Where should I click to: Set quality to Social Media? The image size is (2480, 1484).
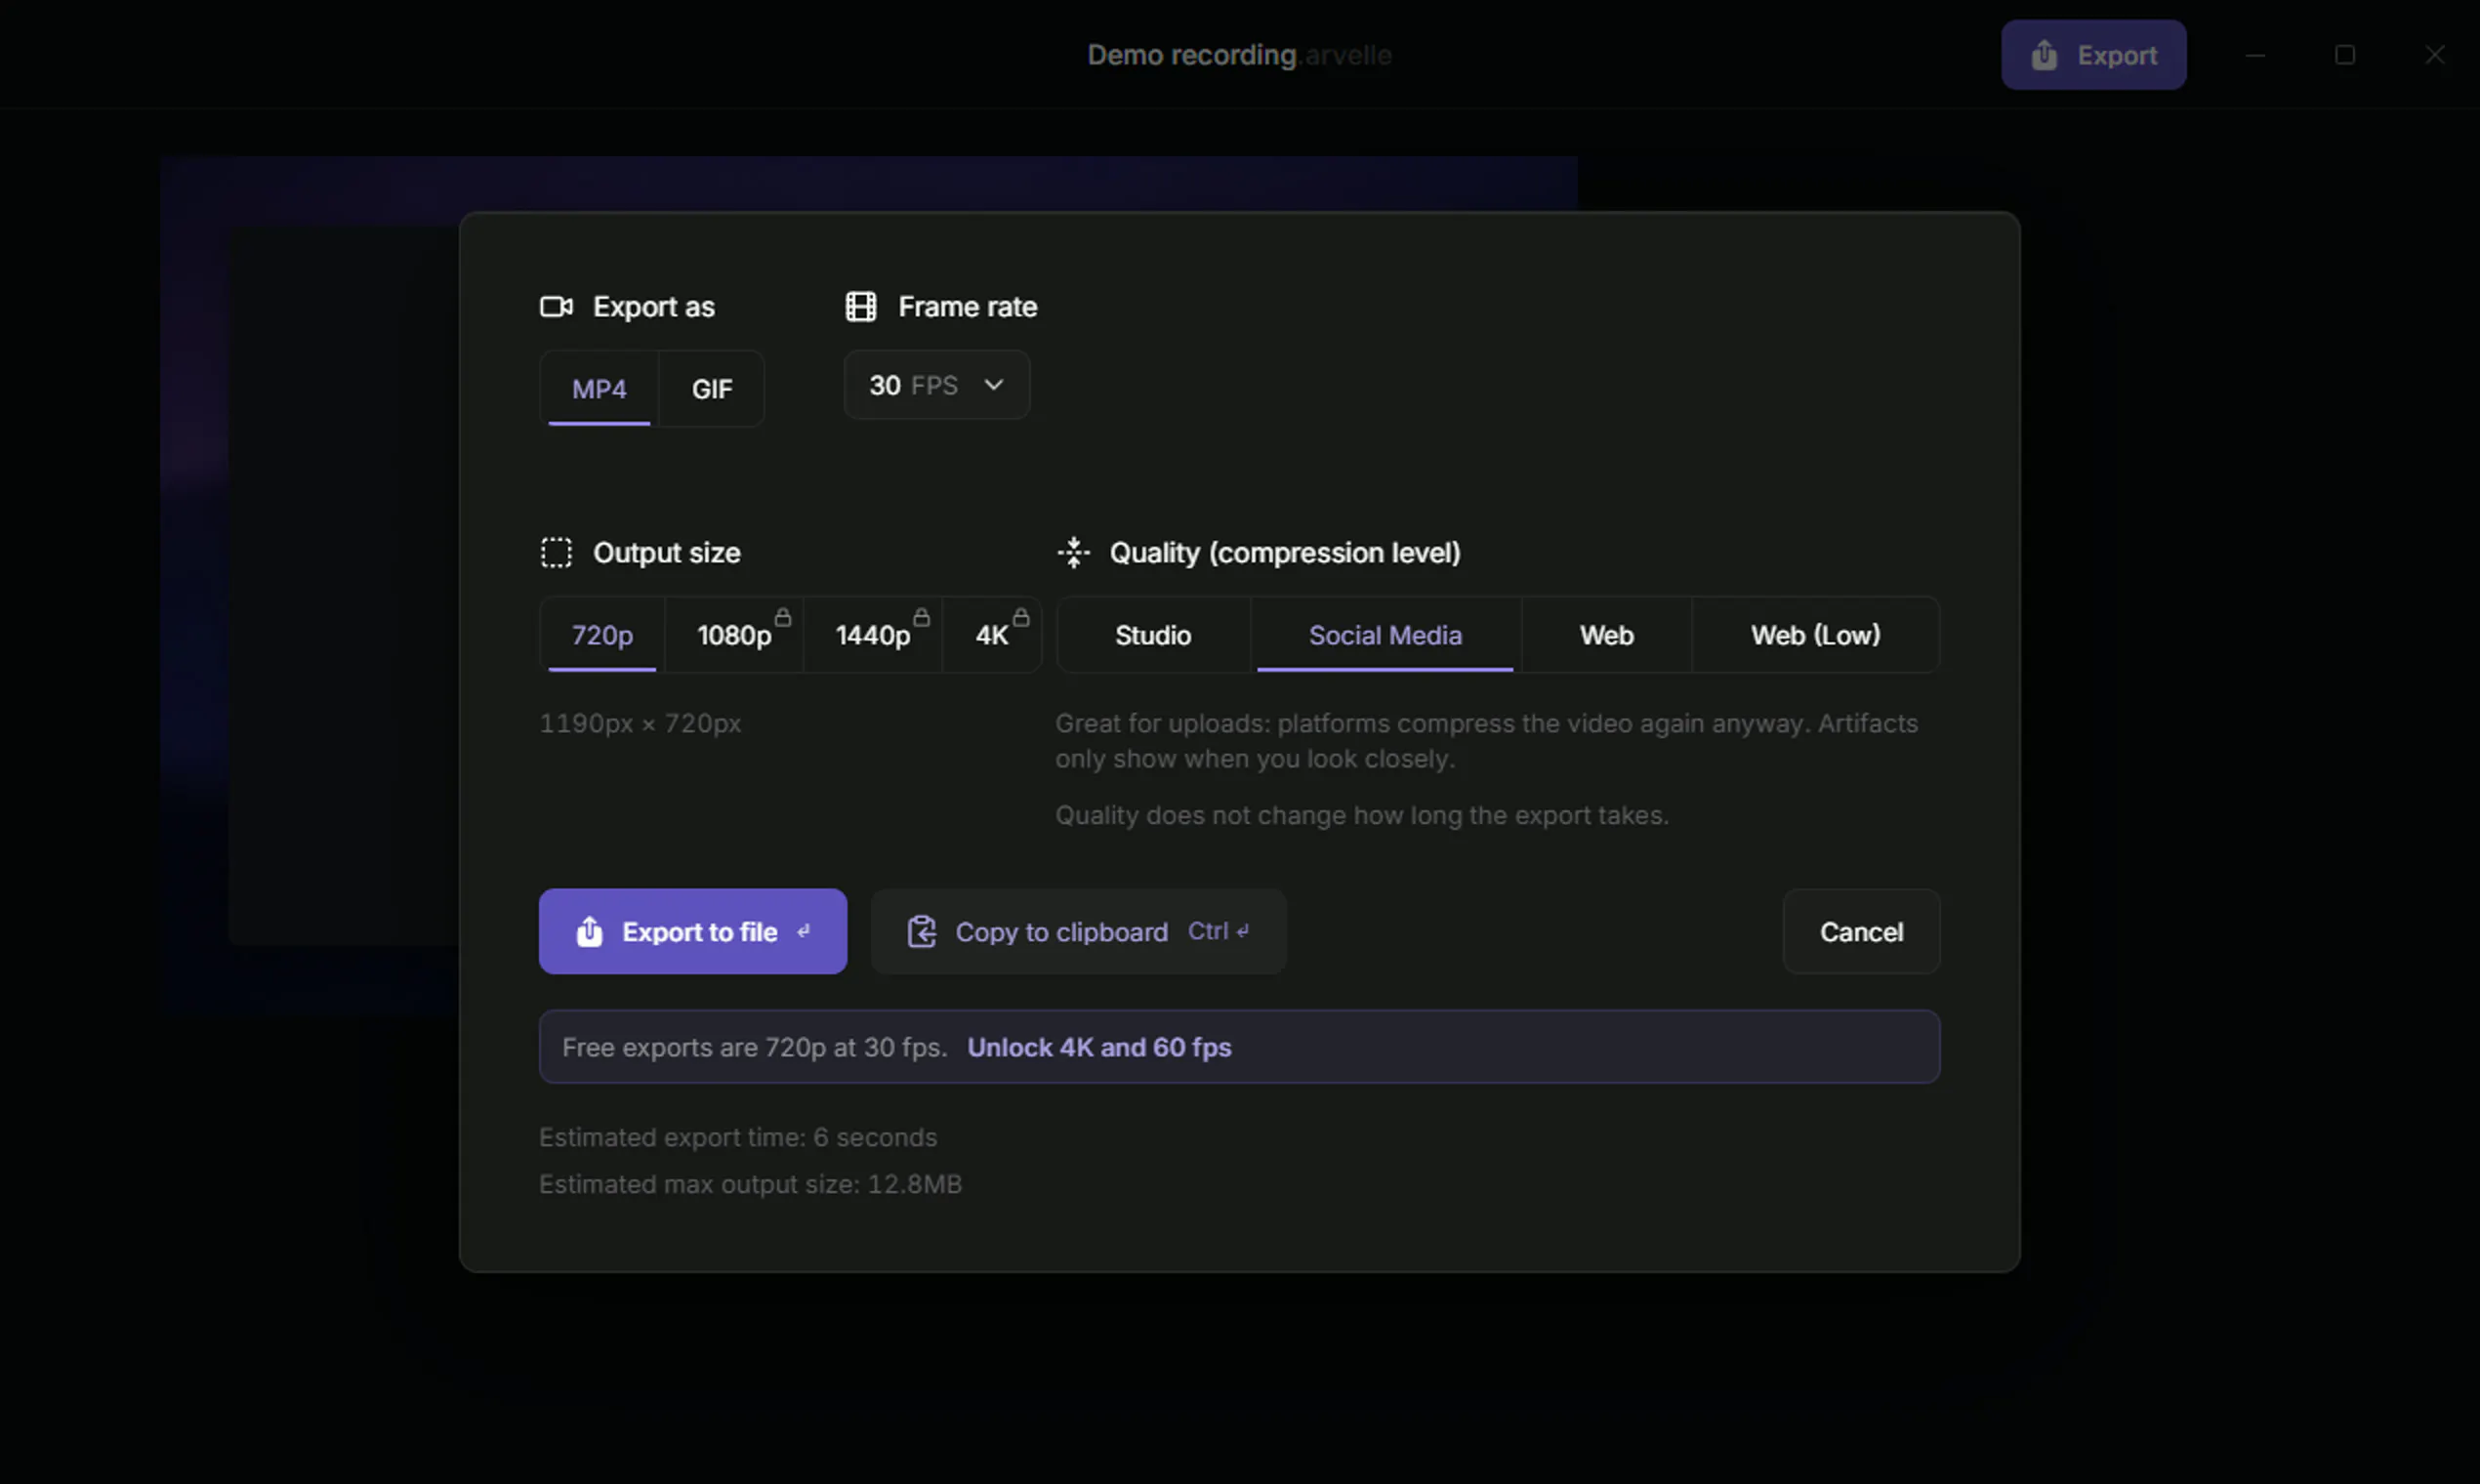pos(1385,635)
